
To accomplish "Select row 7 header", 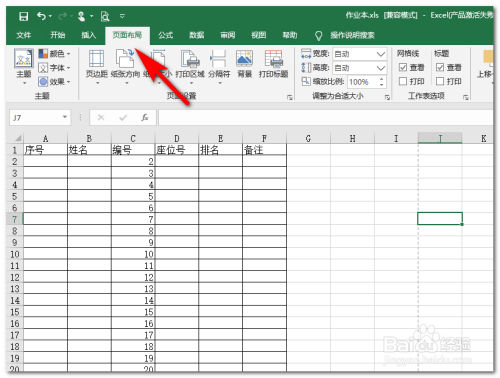I will click(15, 219).
